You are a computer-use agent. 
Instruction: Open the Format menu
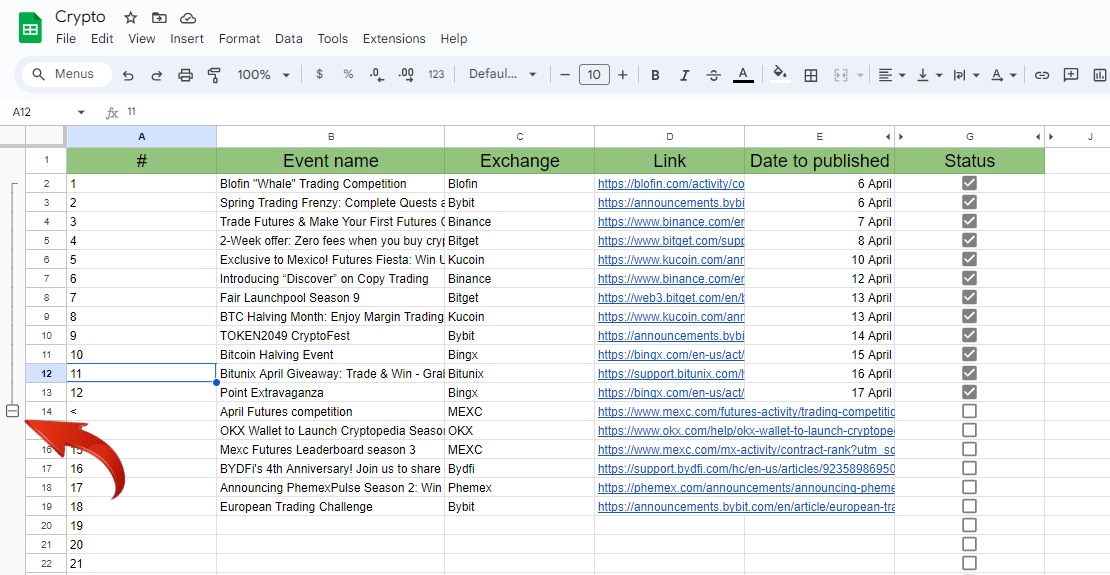[x=239, y=39]
